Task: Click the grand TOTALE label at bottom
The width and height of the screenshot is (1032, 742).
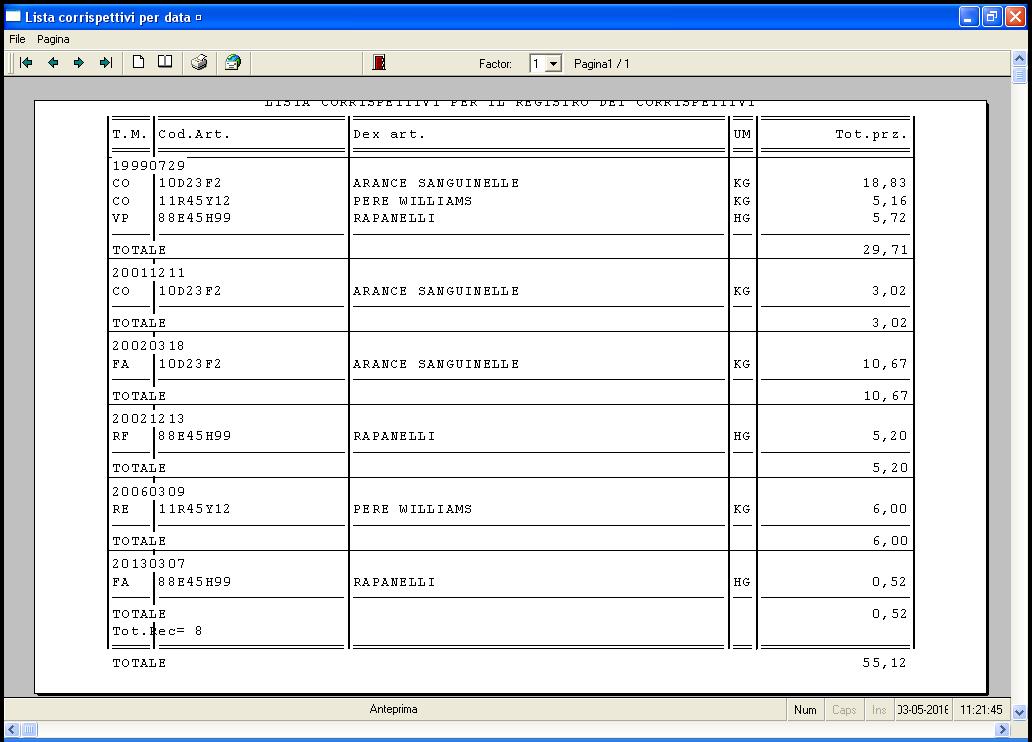Action: coord(140,663)
